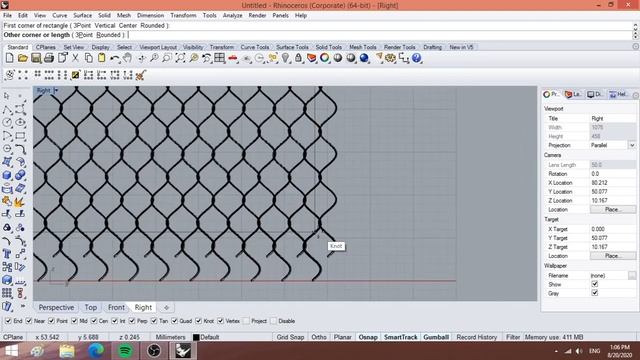This screenshot has width=640, height=360.
Task: Click the Windows Start button
Action: pyautogui.click(x=11, y=351)
